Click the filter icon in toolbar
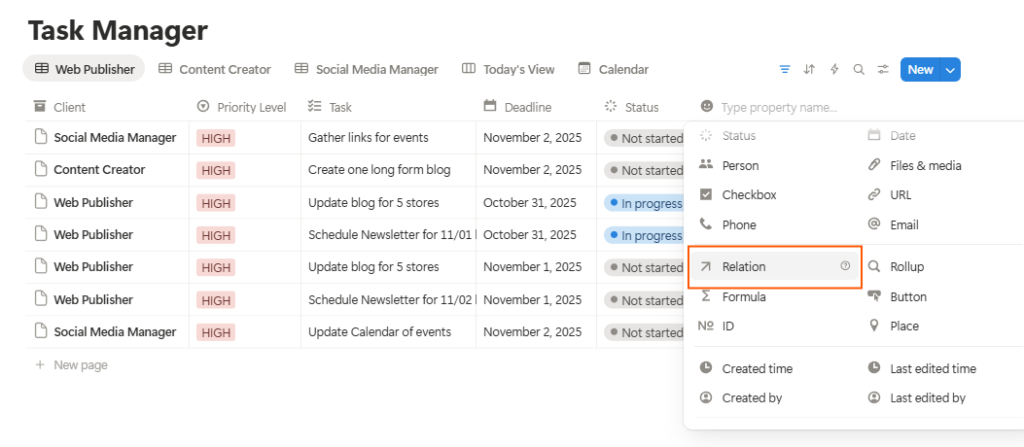 (784, 70)
